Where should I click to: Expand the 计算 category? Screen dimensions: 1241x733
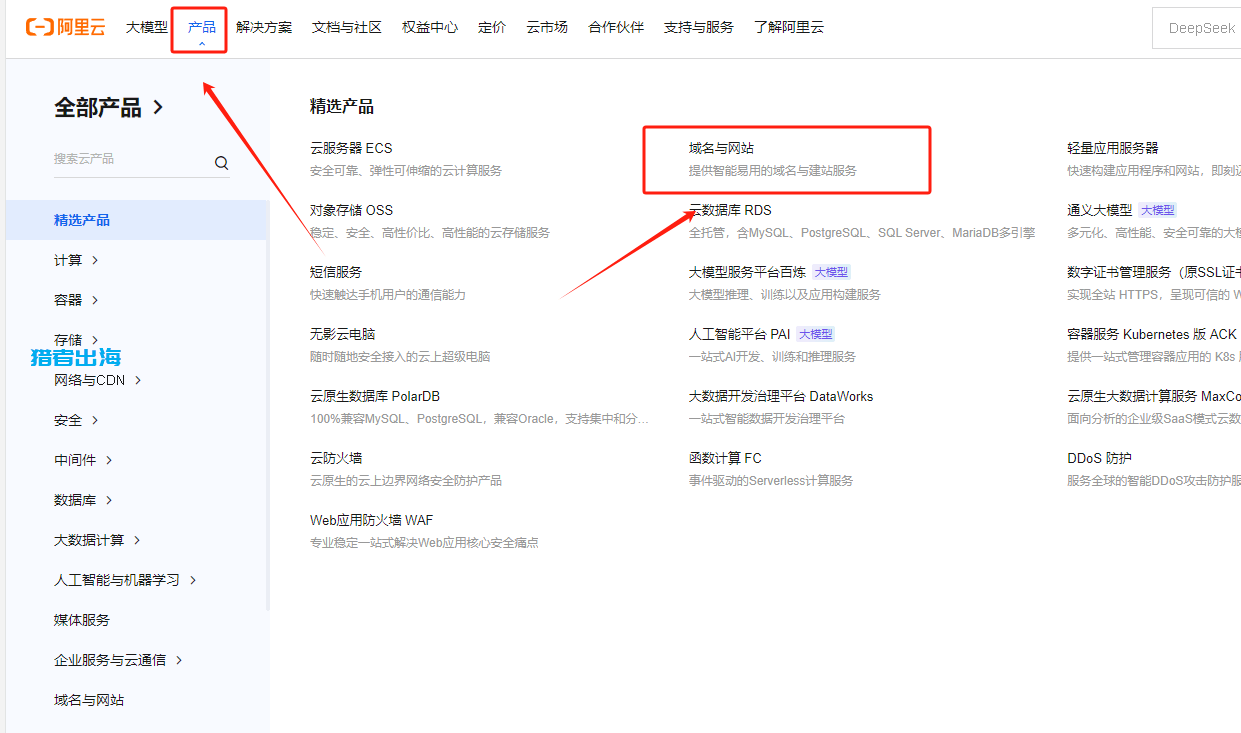(x=76, y=260)
